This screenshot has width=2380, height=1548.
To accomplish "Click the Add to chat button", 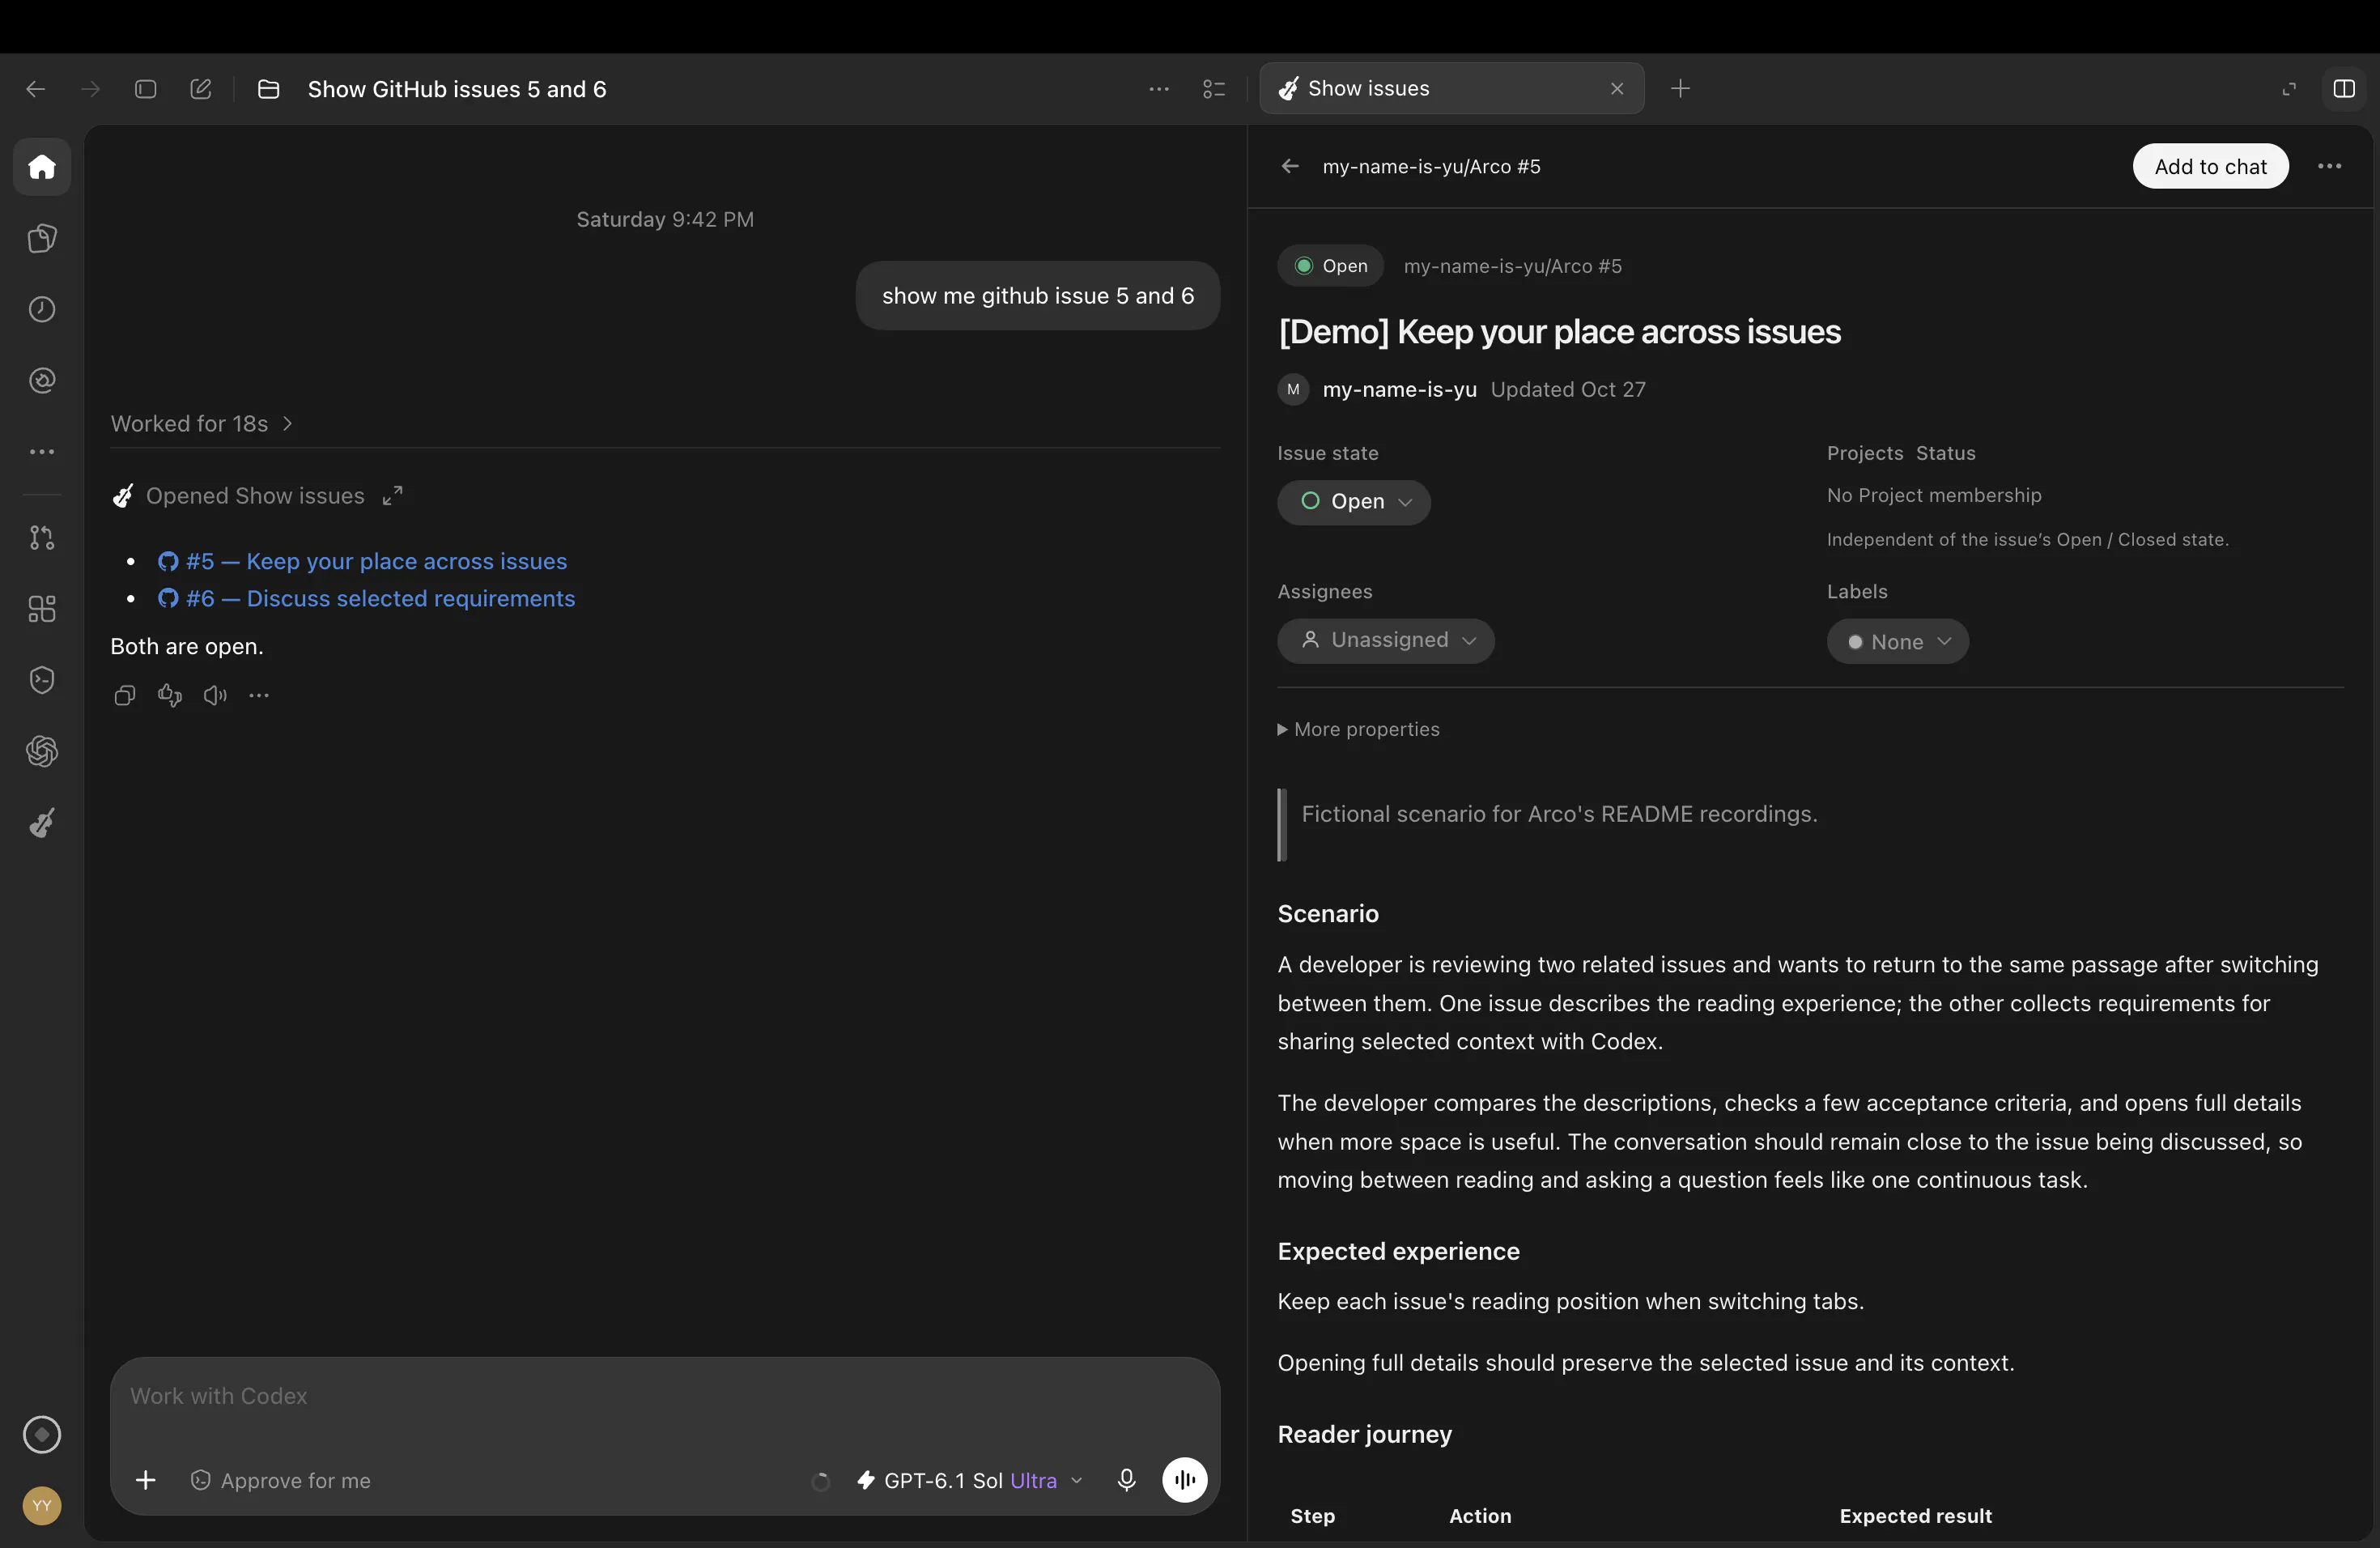I will click(x=2210, y=166).
